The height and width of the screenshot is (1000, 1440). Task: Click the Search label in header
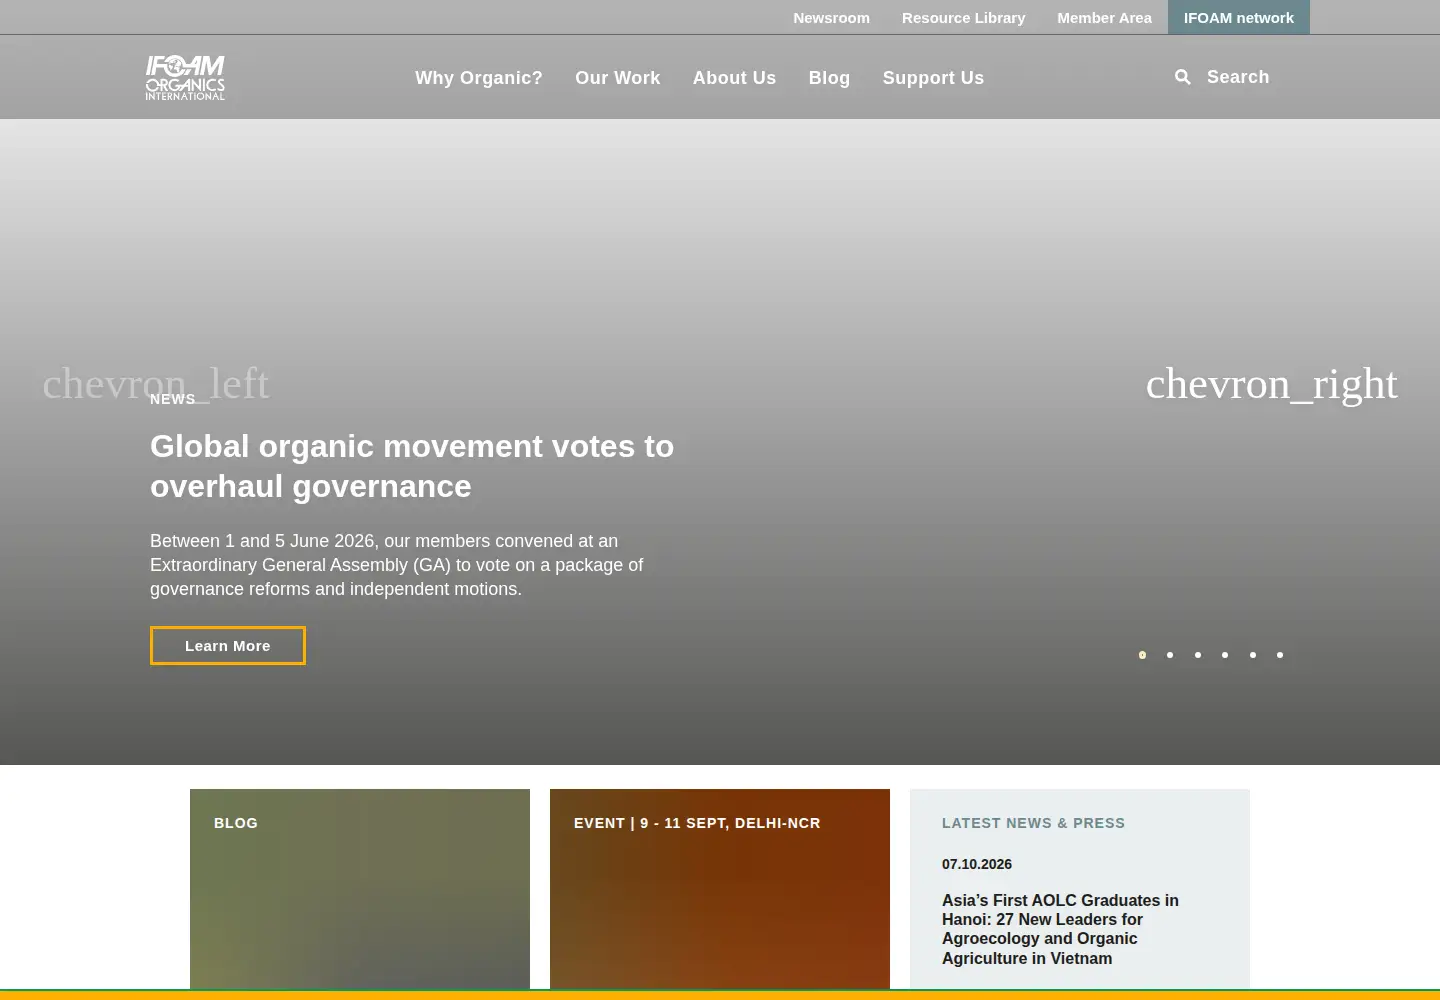click(x=1238, y=77)
